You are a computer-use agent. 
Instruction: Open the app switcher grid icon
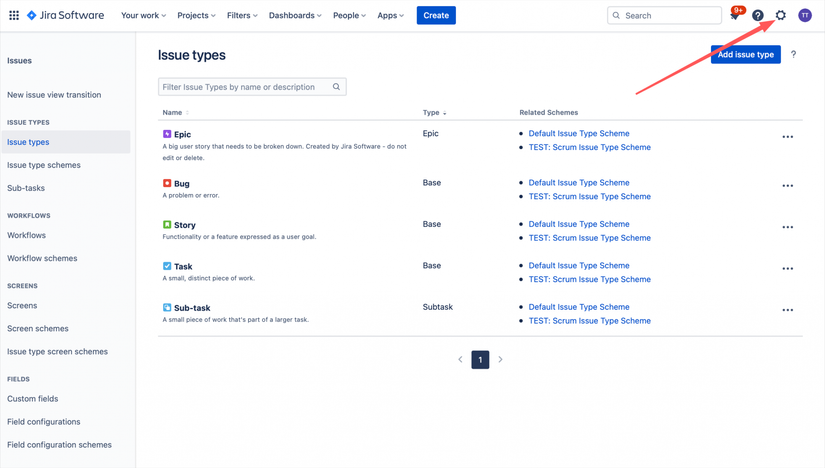14,16
